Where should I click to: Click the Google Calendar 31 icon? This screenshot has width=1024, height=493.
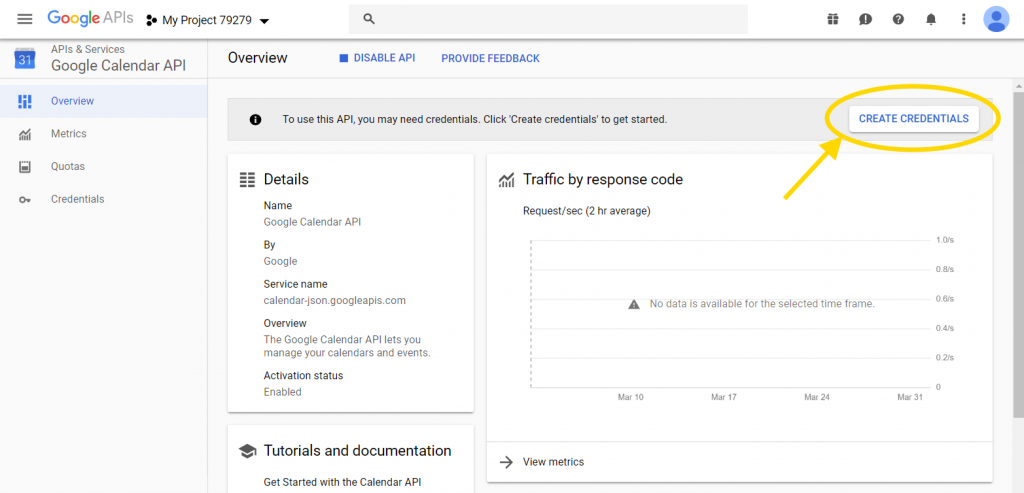[x=25, y=58]
